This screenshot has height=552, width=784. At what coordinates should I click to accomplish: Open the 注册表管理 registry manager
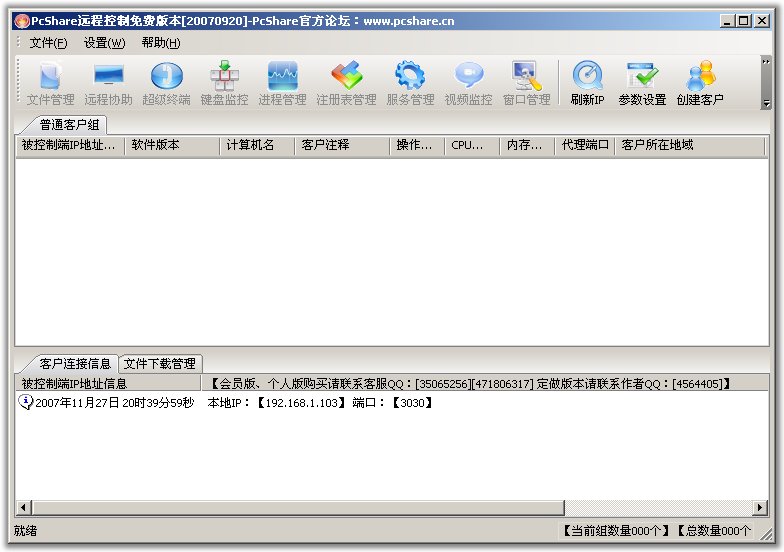[346, 83]
